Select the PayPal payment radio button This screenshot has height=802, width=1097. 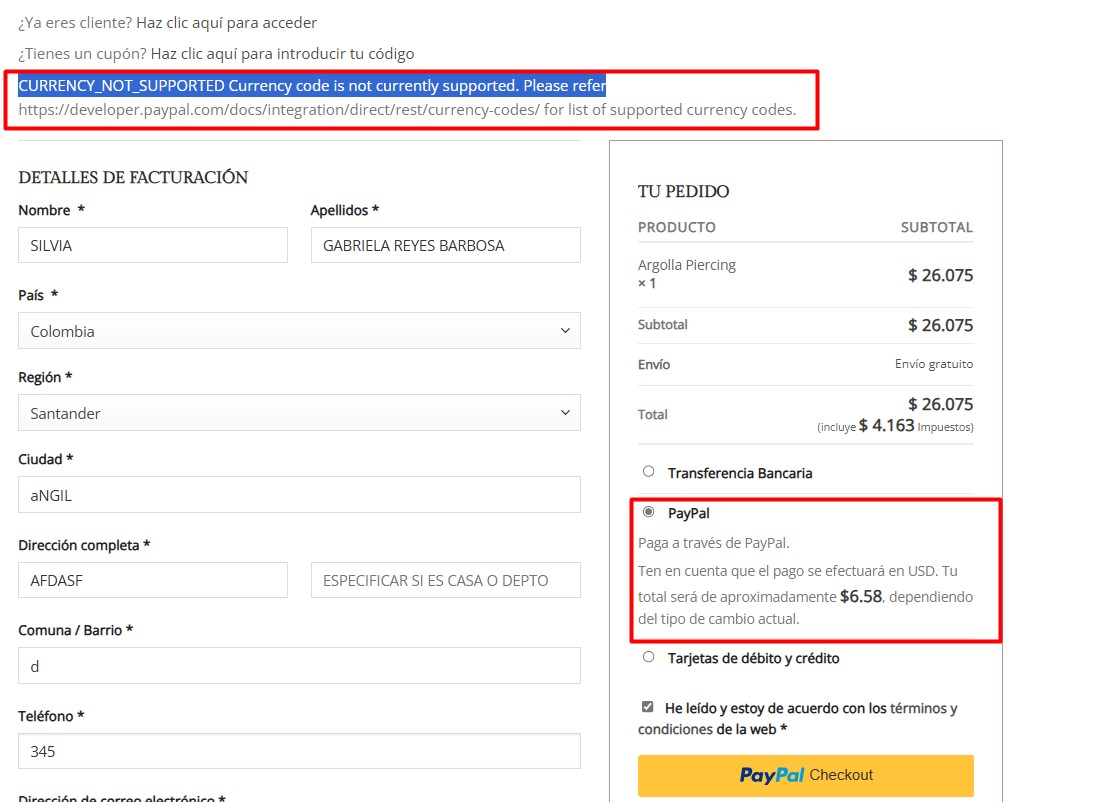point(649,512)
